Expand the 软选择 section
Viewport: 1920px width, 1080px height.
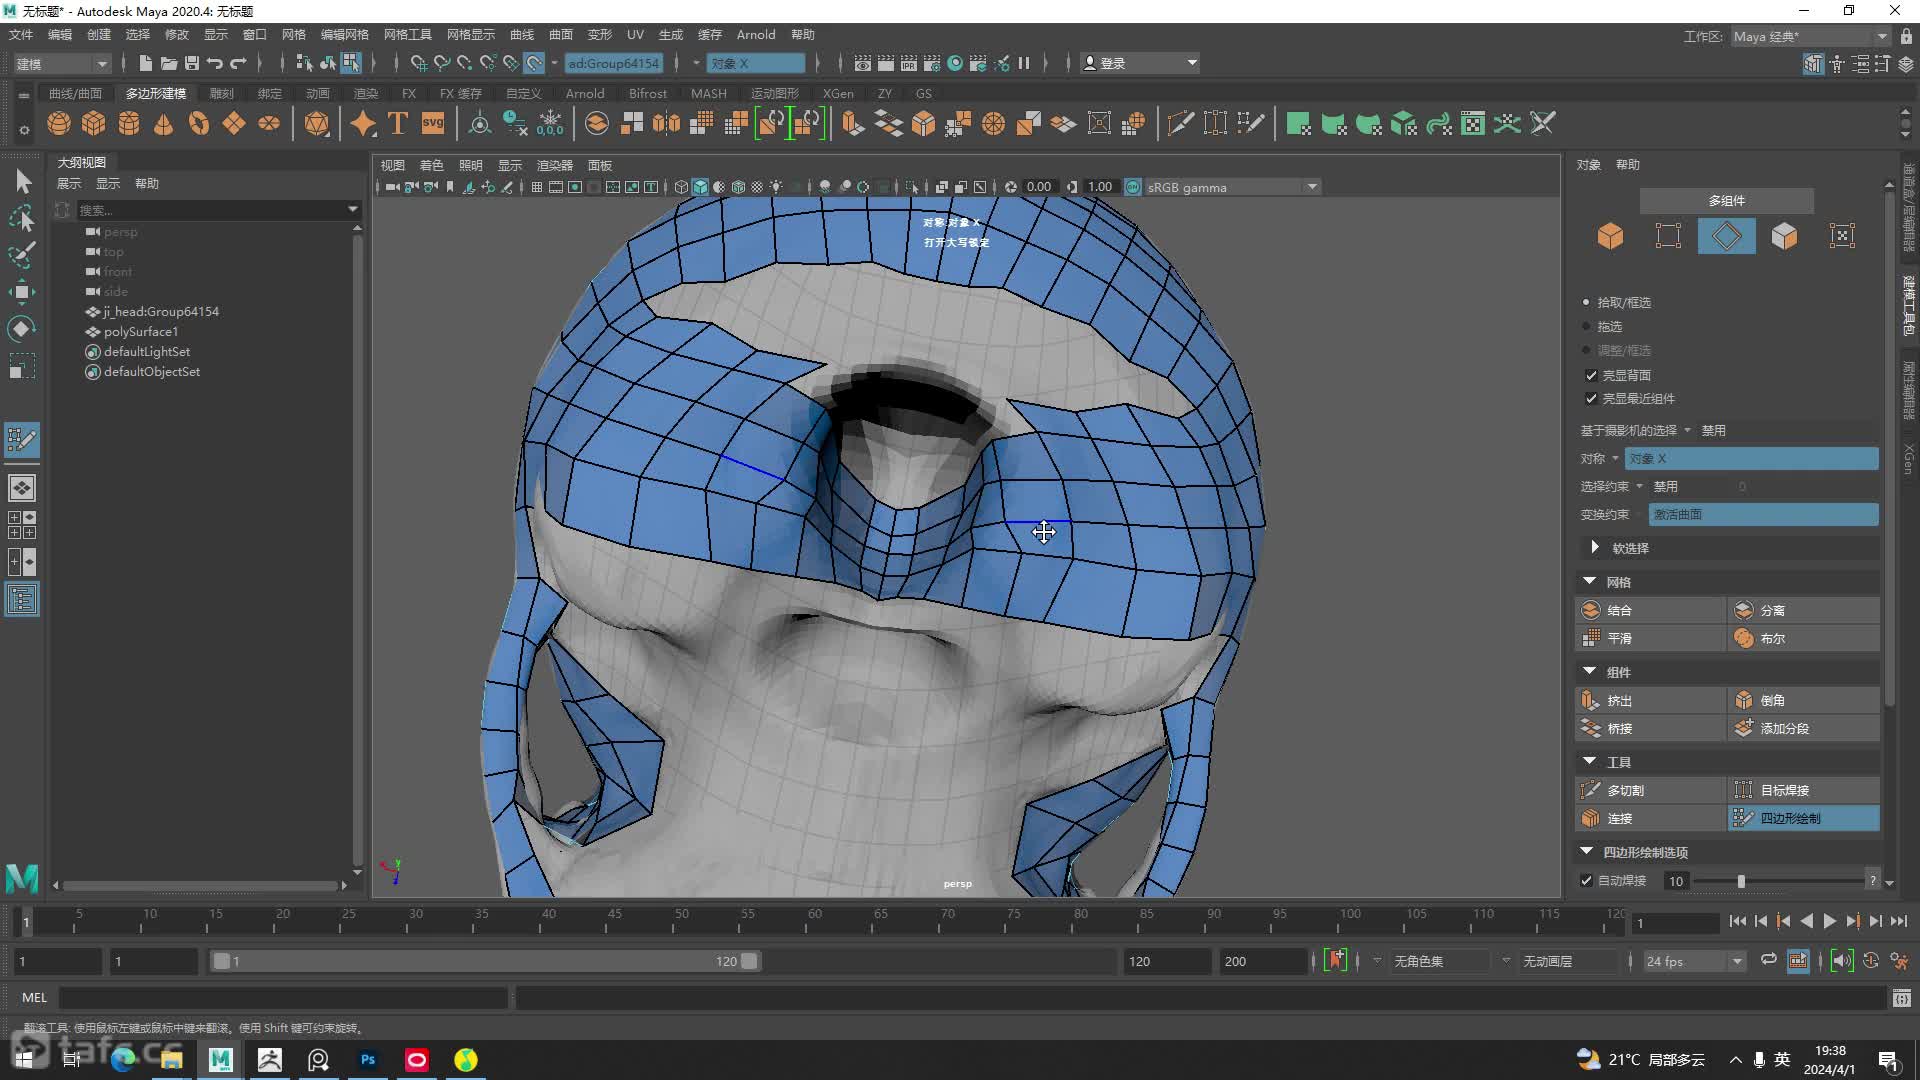(x=1595, y=547)
